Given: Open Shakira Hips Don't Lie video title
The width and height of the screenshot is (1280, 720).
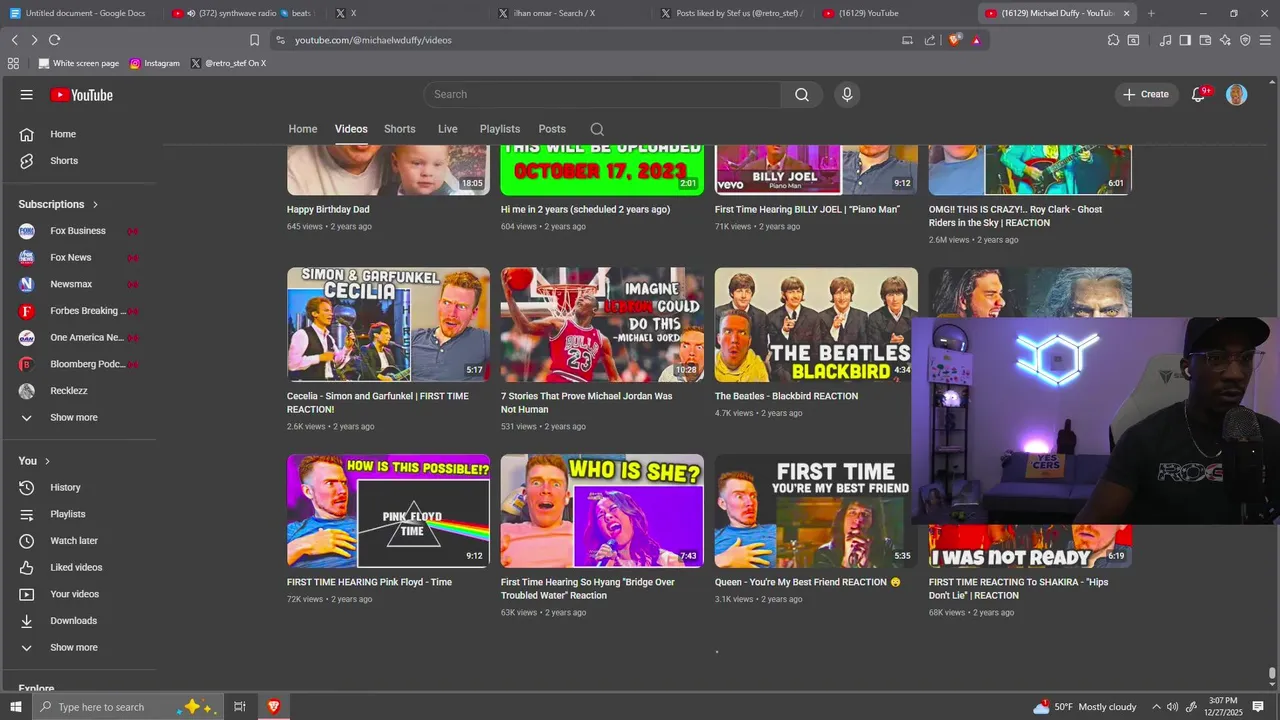Looking at the screenshot, I should tap(1018, 589).
